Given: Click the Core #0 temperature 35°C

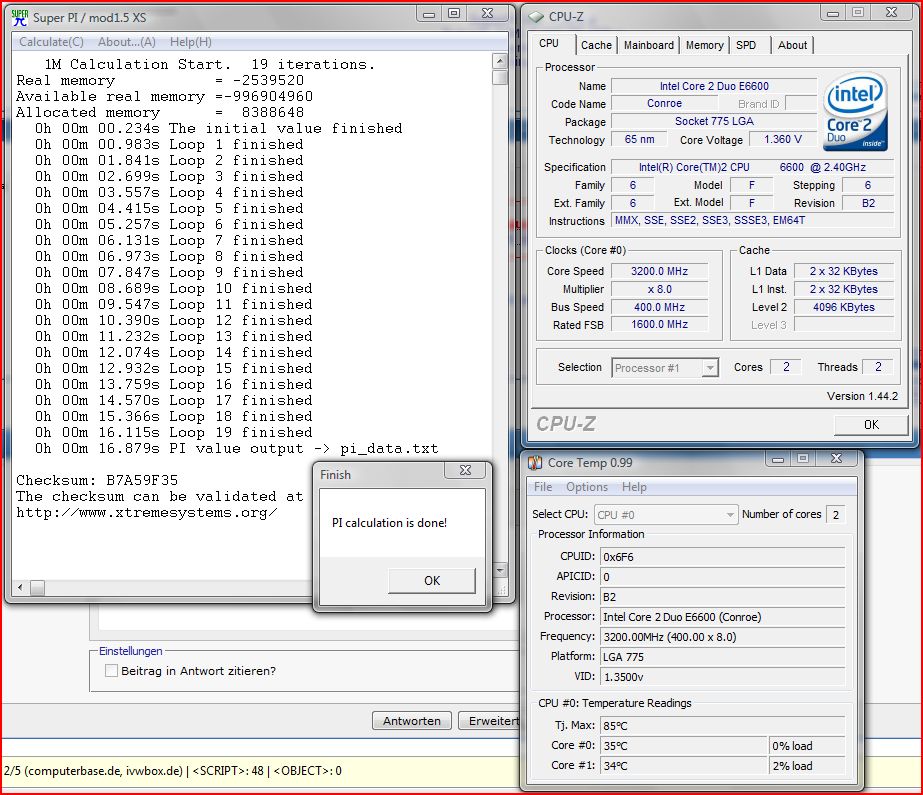Looking at the screenshot, I should [x=684, y=746].
